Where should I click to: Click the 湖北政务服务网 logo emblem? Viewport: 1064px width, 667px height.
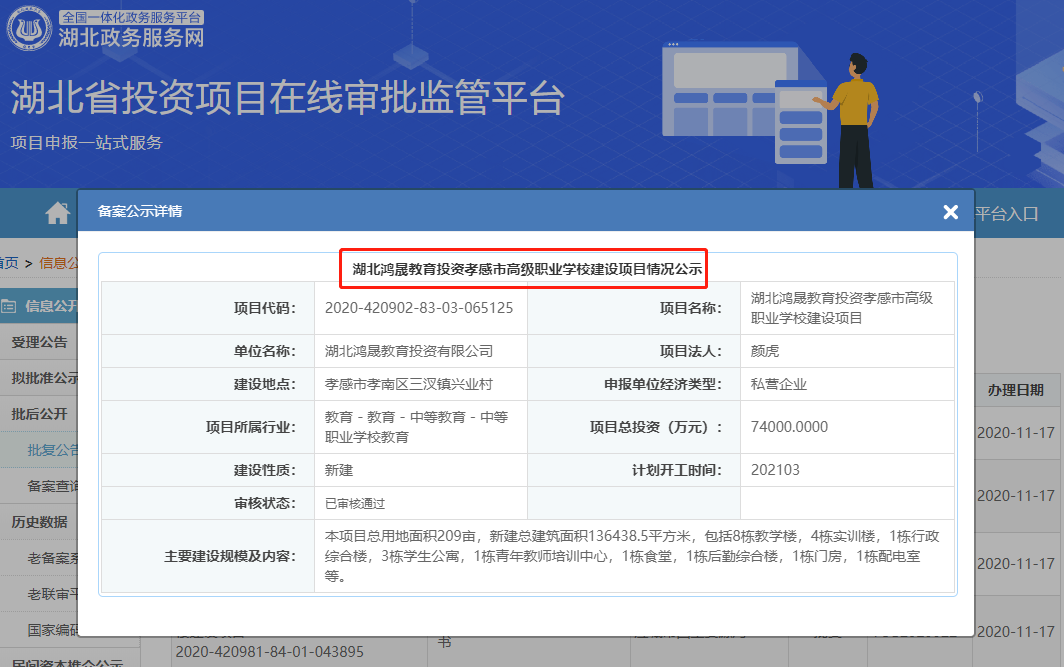point(30,29)
